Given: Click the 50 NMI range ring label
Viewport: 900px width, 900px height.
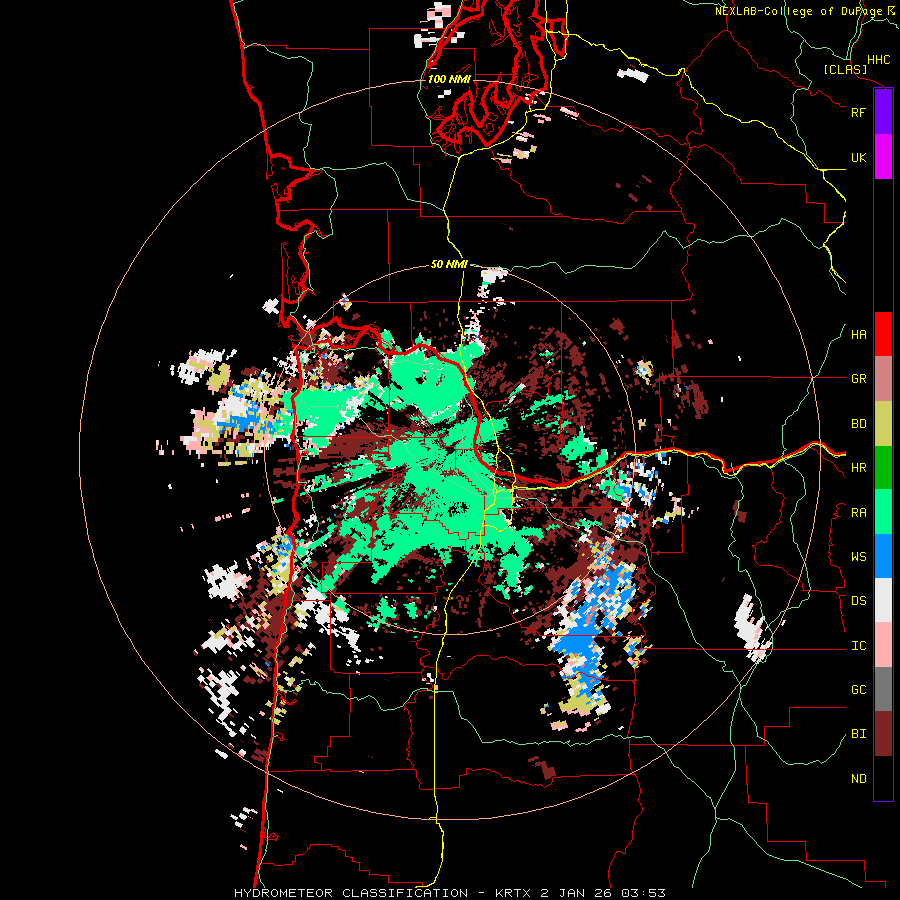Looking at the screenshot, I should [x=449, y=265].
